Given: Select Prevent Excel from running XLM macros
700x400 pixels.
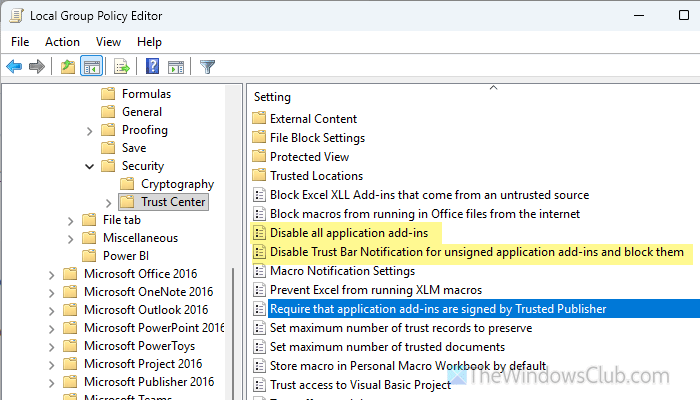Looking at the screenshot, I should click(x=375, y=290).
